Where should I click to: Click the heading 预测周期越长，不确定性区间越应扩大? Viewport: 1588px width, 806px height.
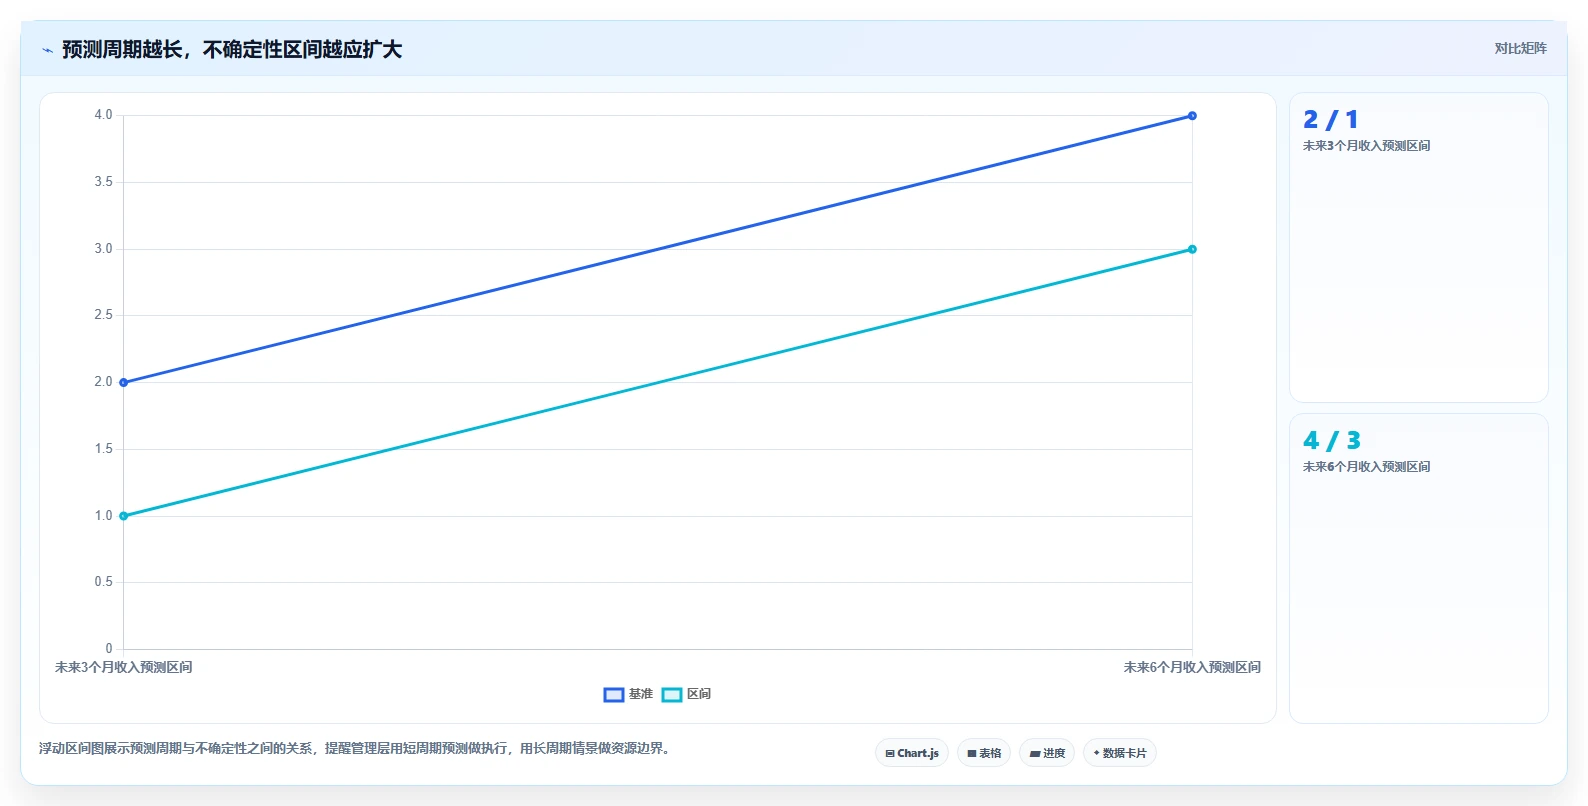click(x=232, y=50)
